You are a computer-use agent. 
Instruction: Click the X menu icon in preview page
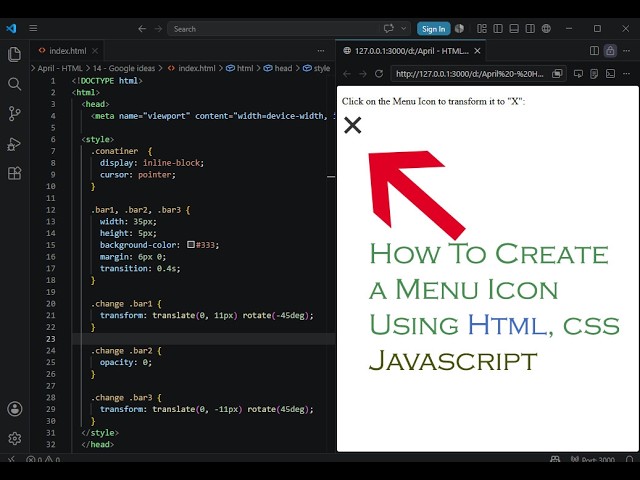pyautogui.click(x=353, y=125)
